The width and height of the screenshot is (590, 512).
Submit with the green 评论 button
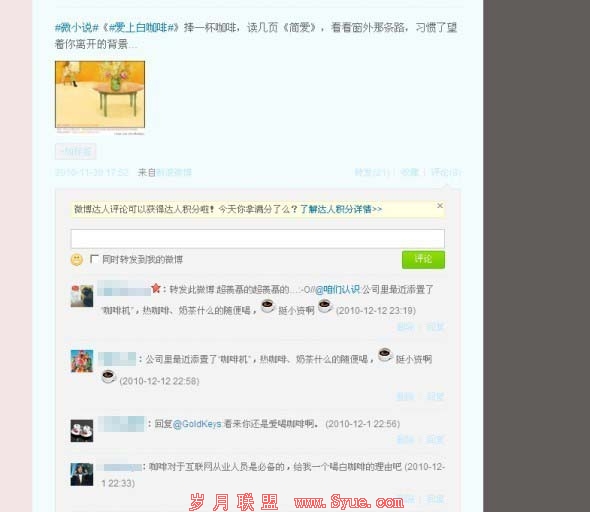pyautogui.click(x=423, y=260)
